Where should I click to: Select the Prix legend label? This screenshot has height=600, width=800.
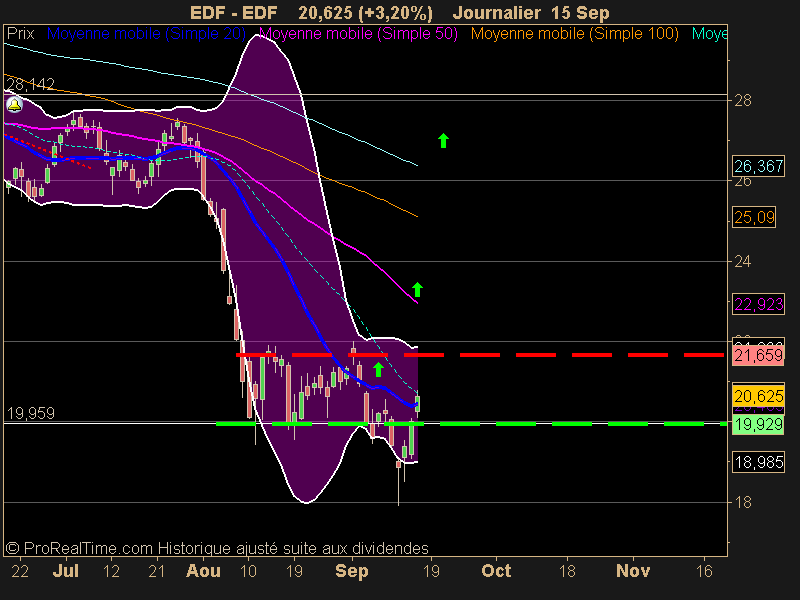[x=20, y=34]
